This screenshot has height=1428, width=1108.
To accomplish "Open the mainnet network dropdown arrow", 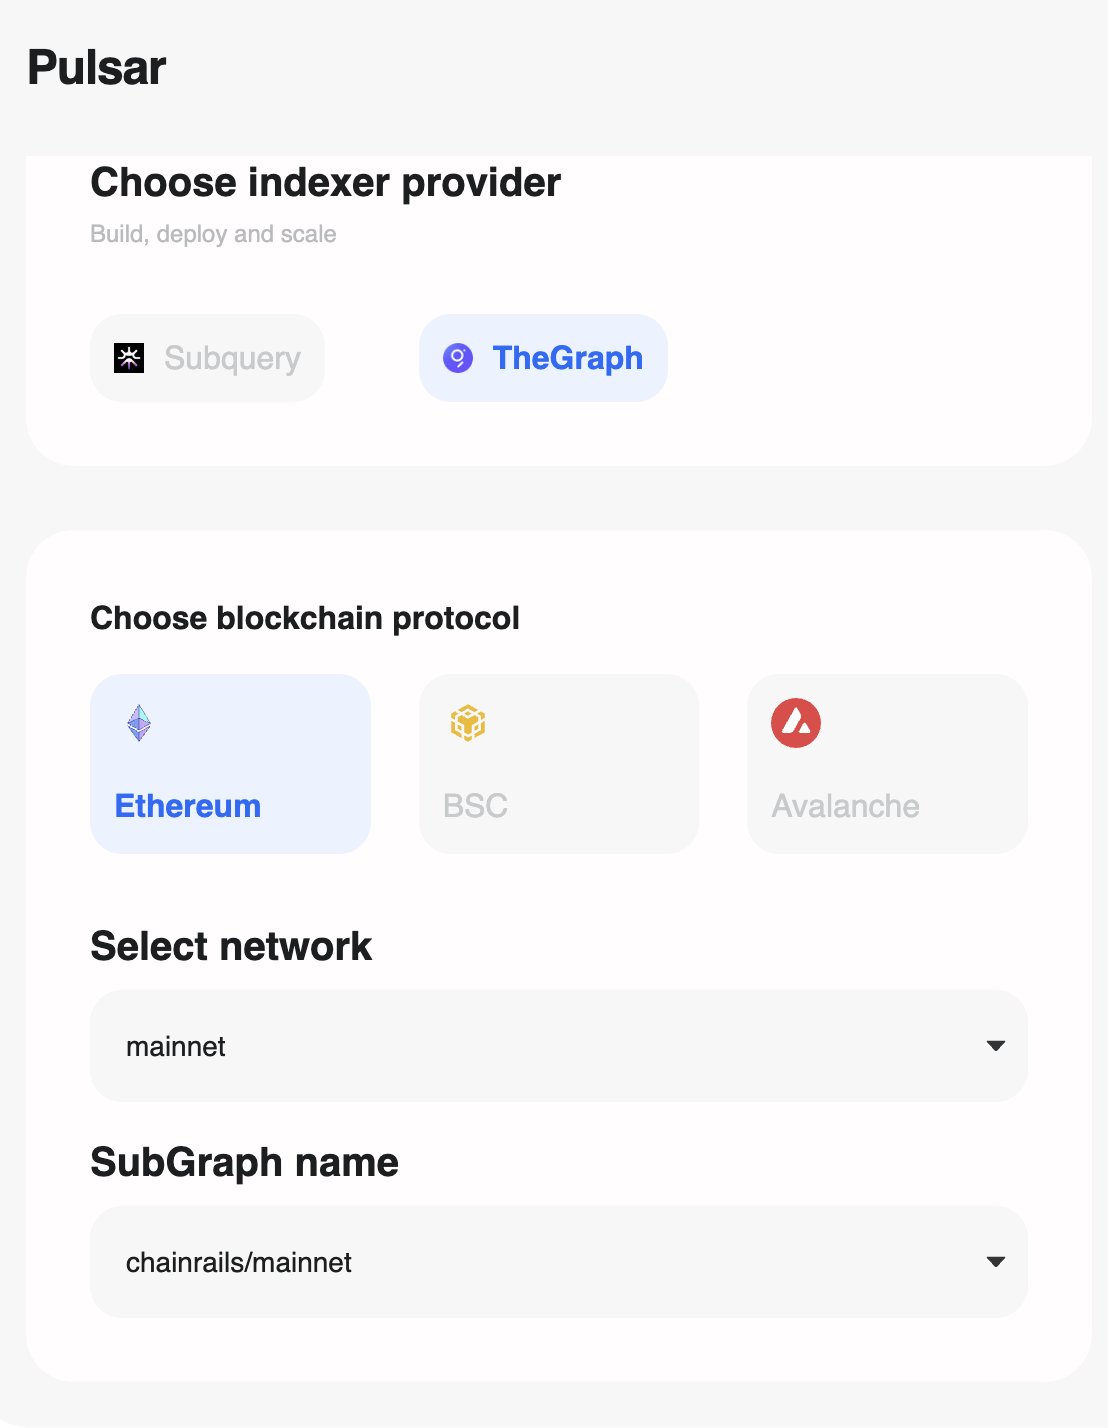I will point(995,1045).
